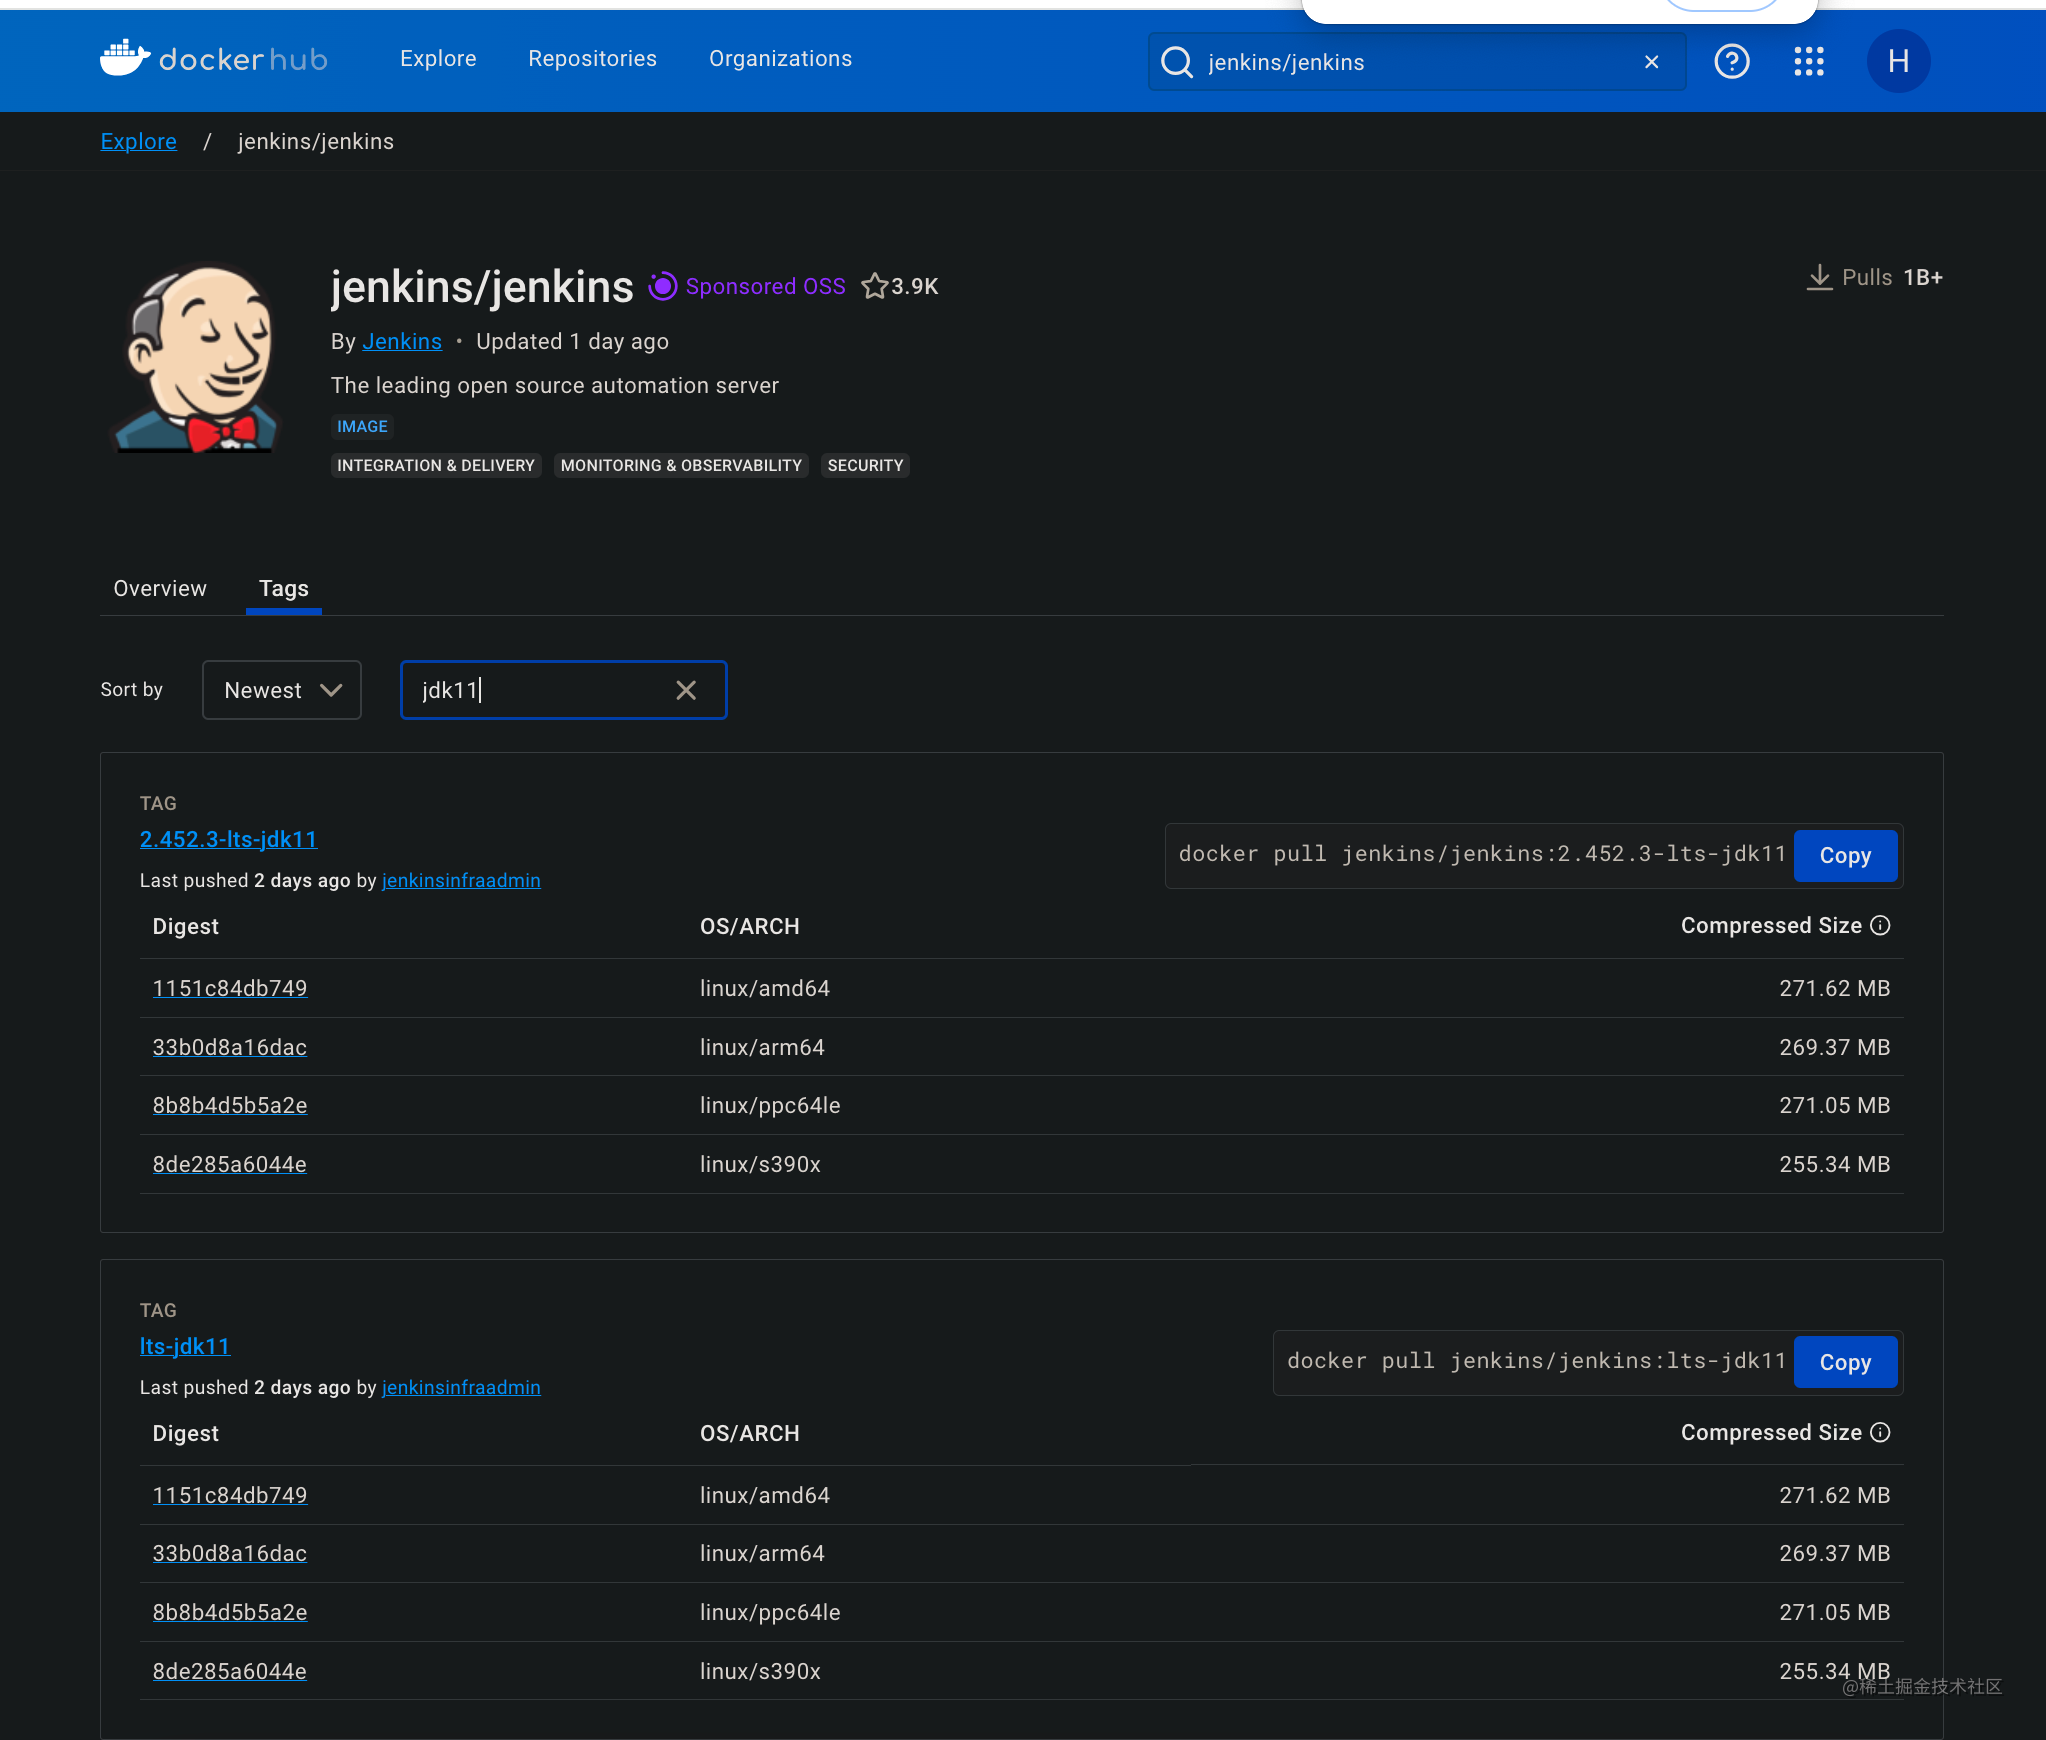Open Organizations in the top navigation
Image resolution: width=2046 pixels, height=1740 pixels.
point(780,59)
